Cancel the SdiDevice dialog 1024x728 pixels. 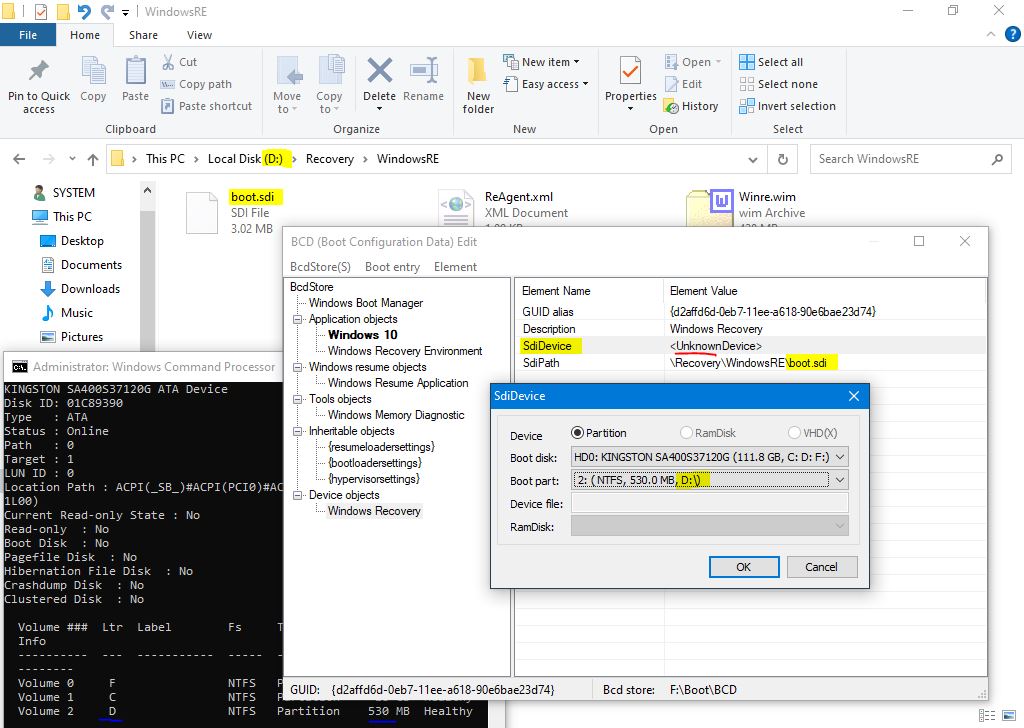(x=821, y=567)
